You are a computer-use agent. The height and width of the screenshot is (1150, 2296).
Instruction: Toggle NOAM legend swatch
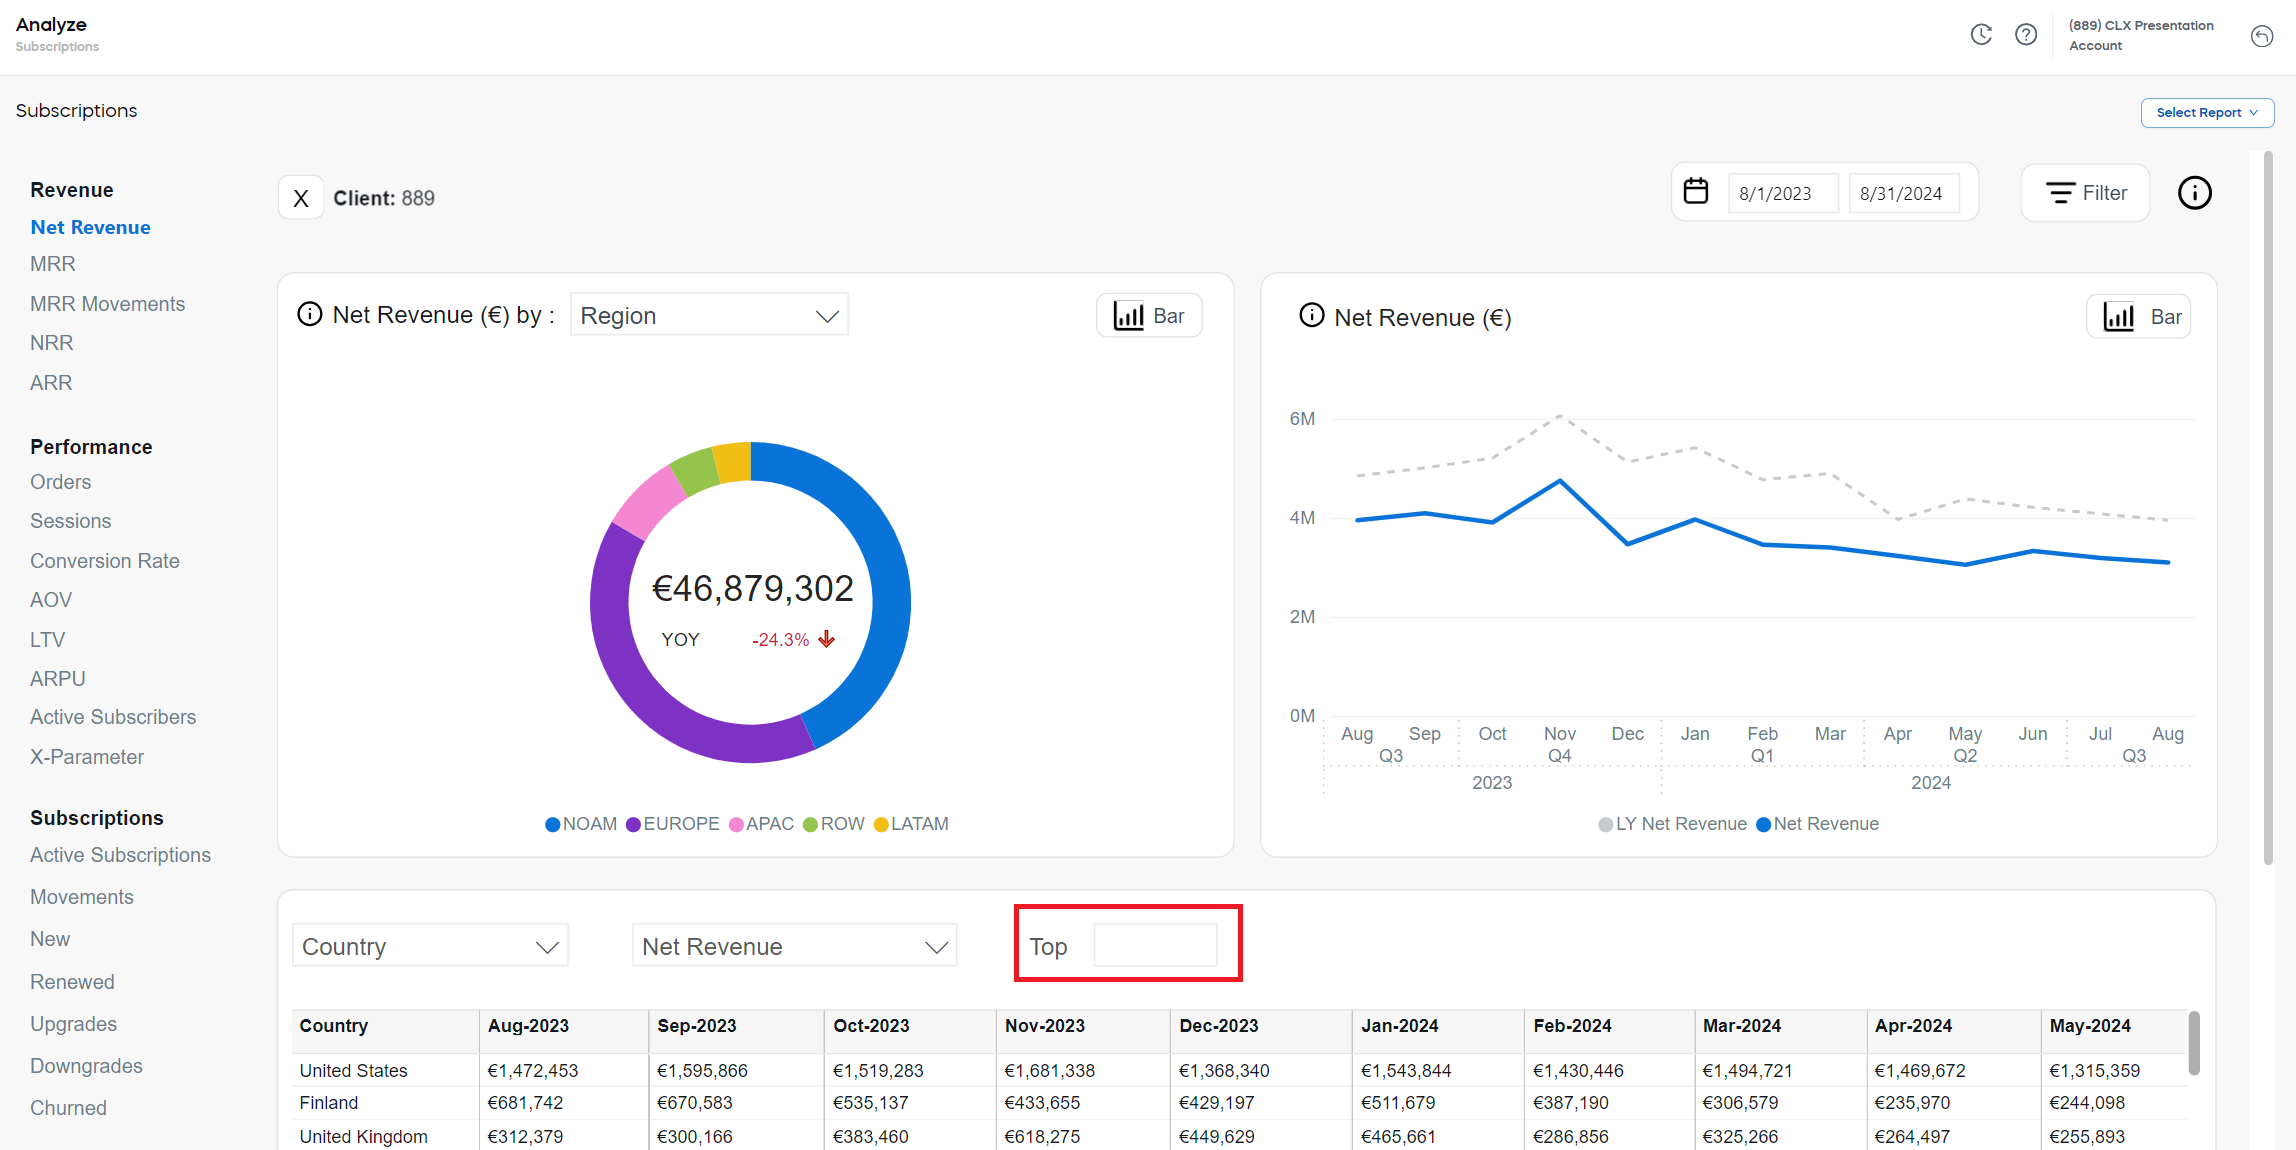[x=552, y=824]
